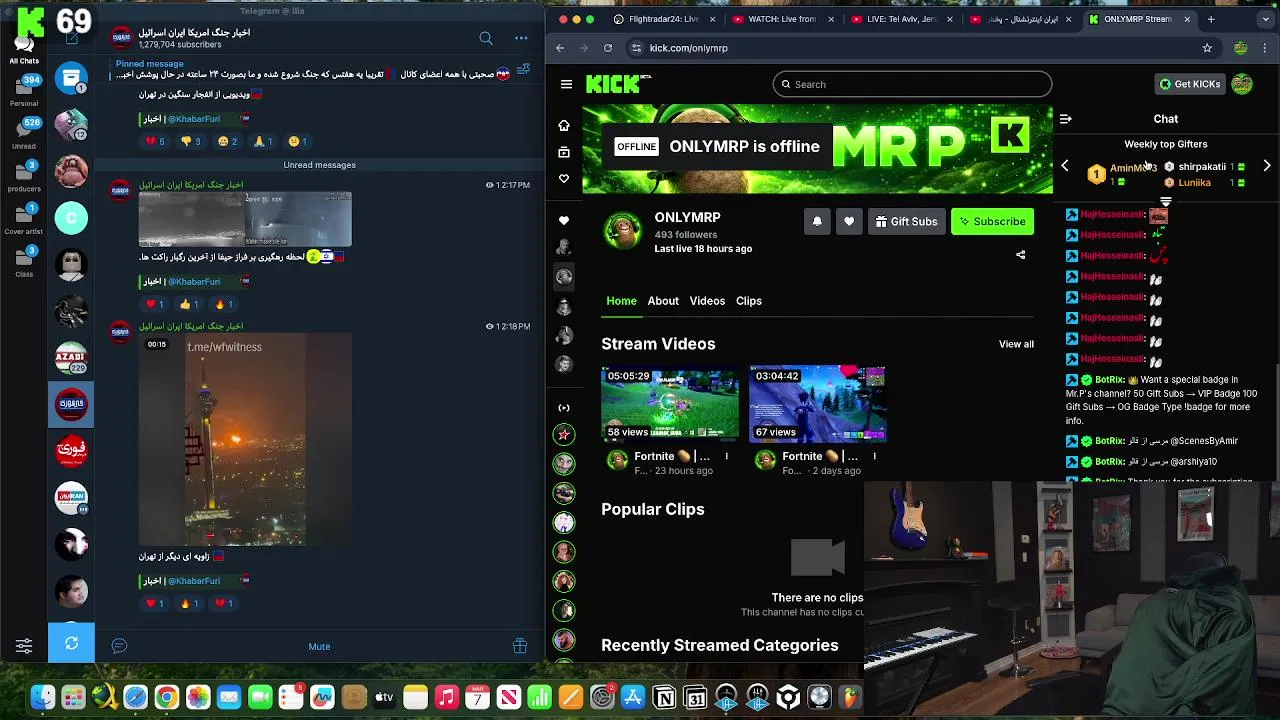Collapse the Kick chat panel
1280x720 pixels.
click(x=1065, y=119)
